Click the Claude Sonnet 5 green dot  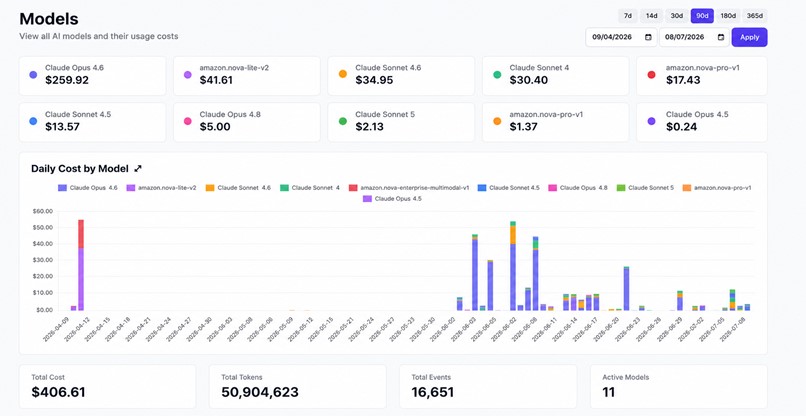point(343,121)
